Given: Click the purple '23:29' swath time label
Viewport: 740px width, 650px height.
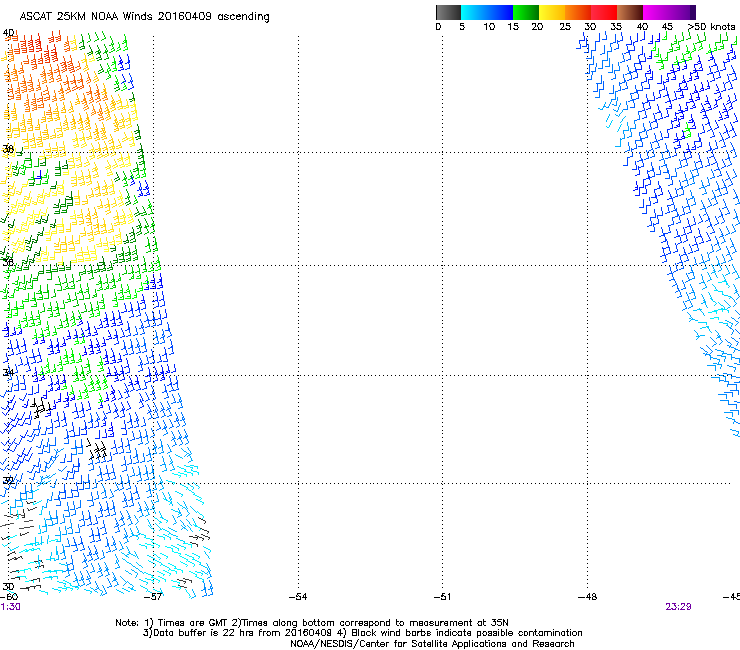Looking at the screenshot, I should 678,607.
